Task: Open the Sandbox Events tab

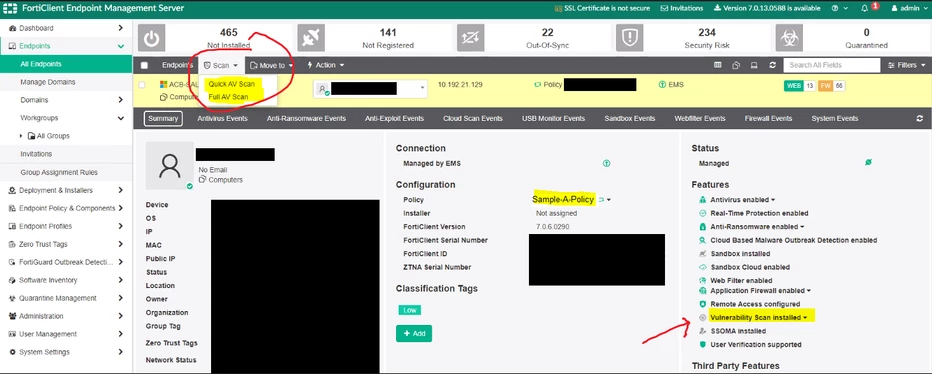Action: tap(629, 118)
